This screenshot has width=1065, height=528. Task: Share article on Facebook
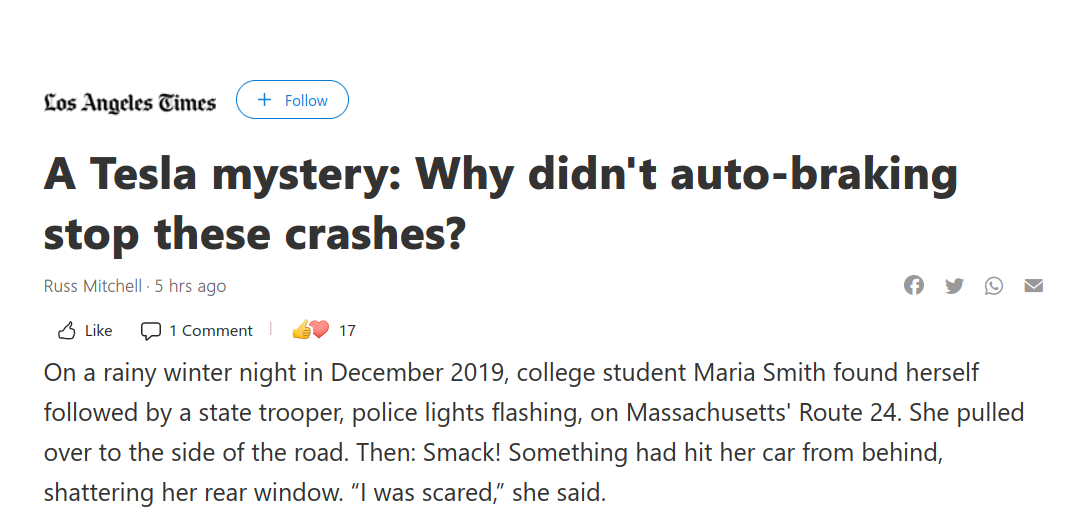[914, 285]
